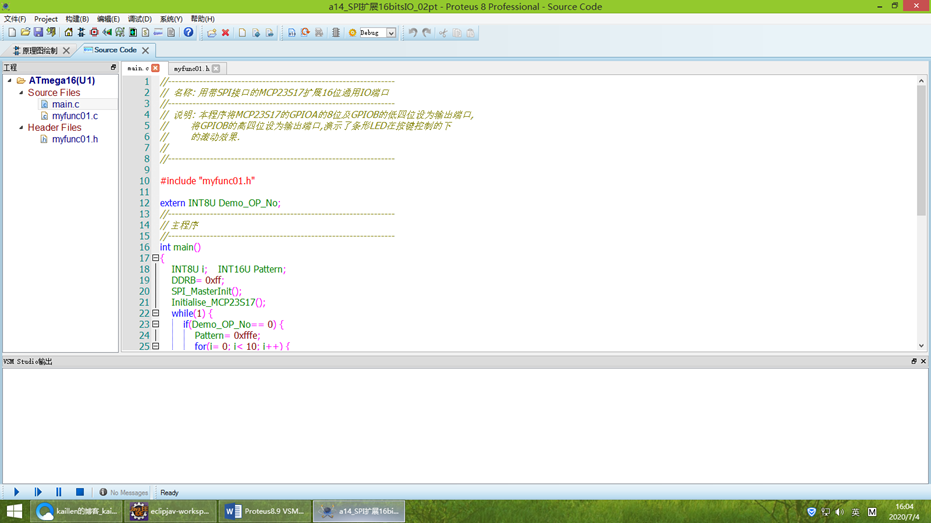Undock the 工程 project panel

113,68
